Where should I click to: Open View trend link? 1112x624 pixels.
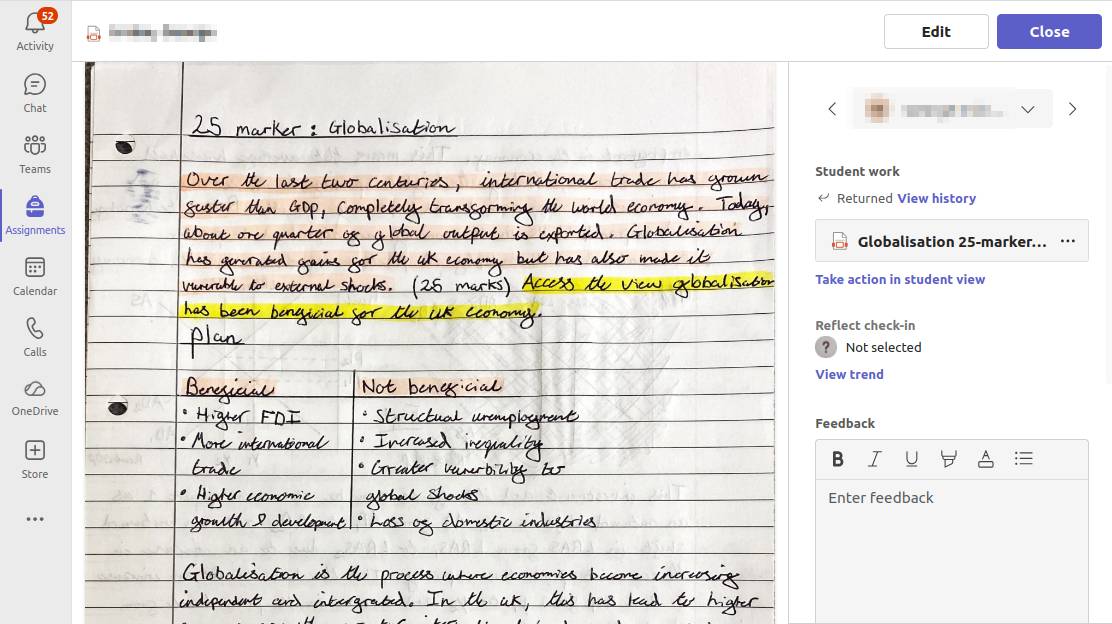pos(850,374)
